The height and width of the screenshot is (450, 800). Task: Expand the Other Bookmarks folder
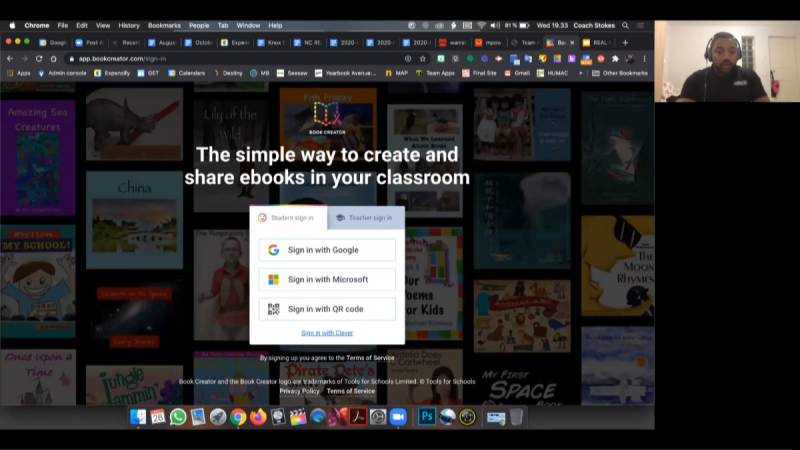click(620, 73)
